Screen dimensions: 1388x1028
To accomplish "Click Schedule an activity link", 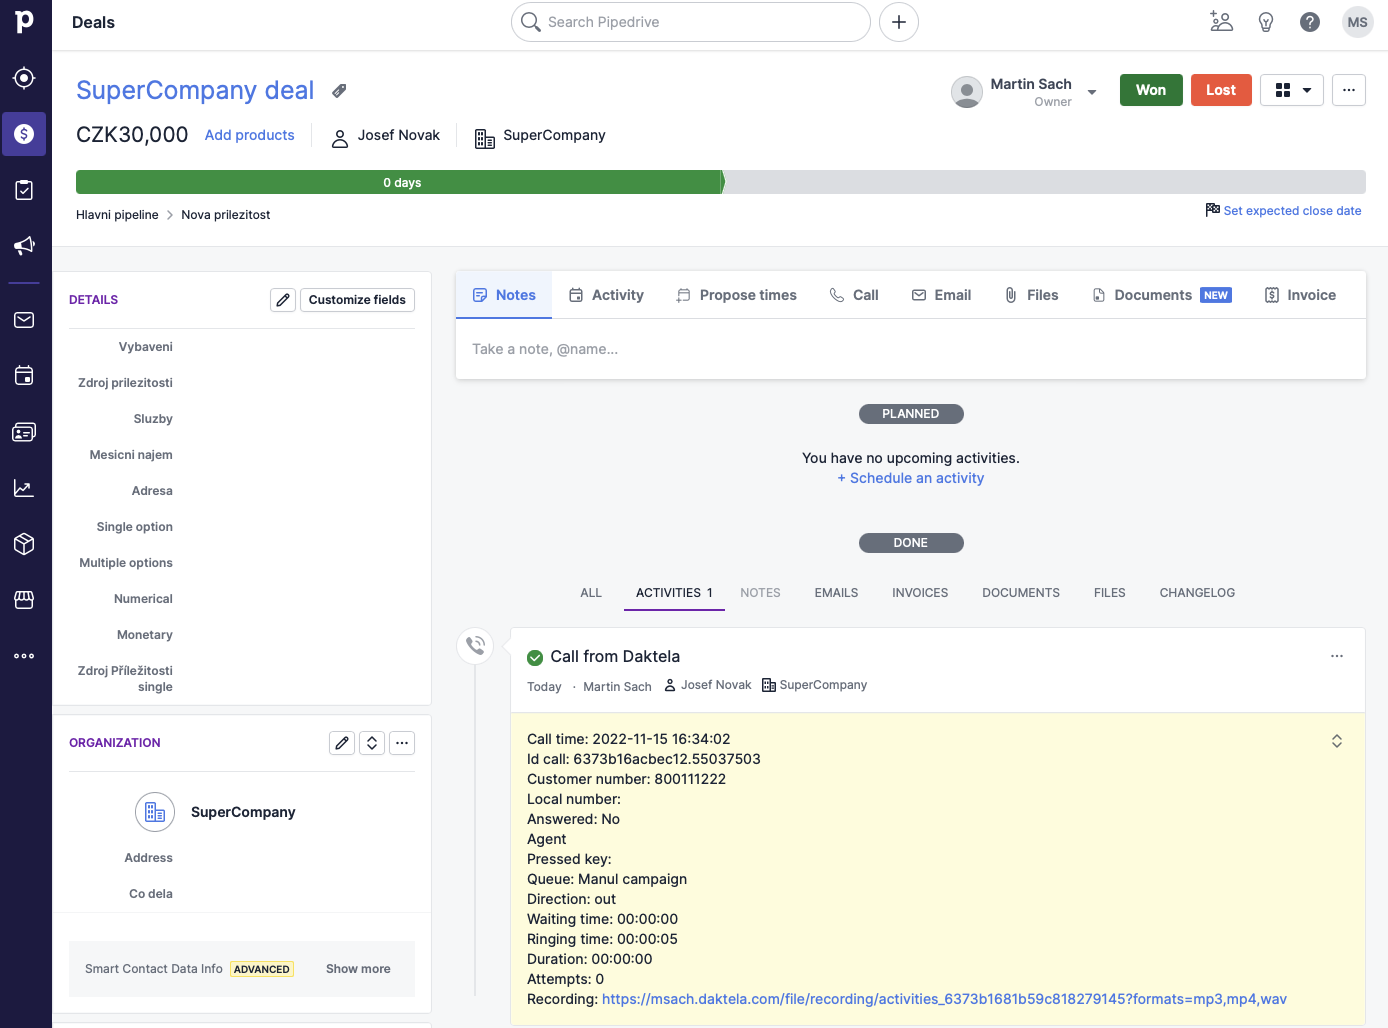I will [x=910, y=478].
